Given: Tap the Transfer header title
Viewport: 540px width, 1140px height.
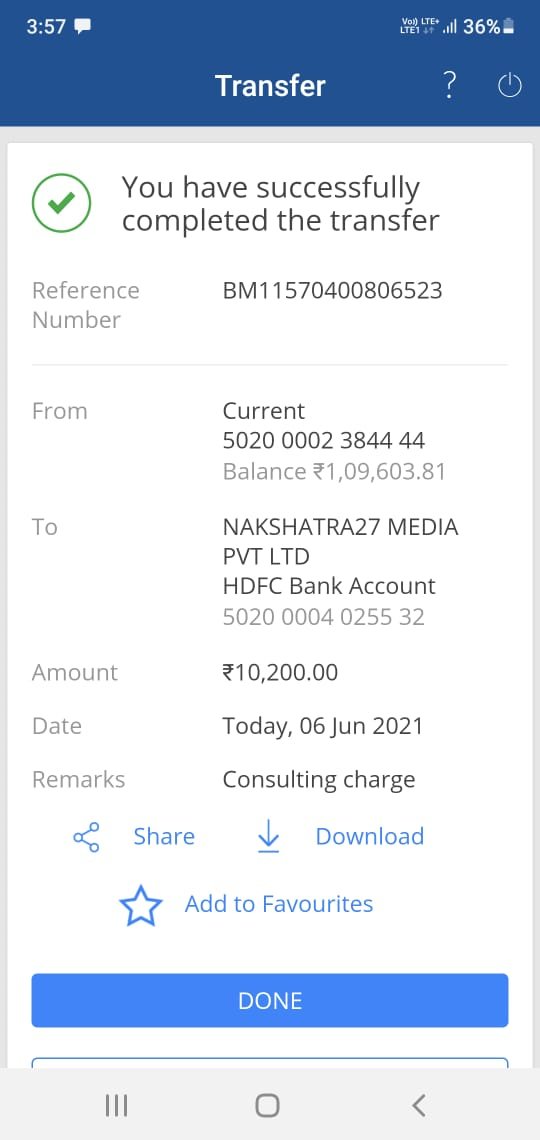Looking at the screenshot, I should 270,86.
